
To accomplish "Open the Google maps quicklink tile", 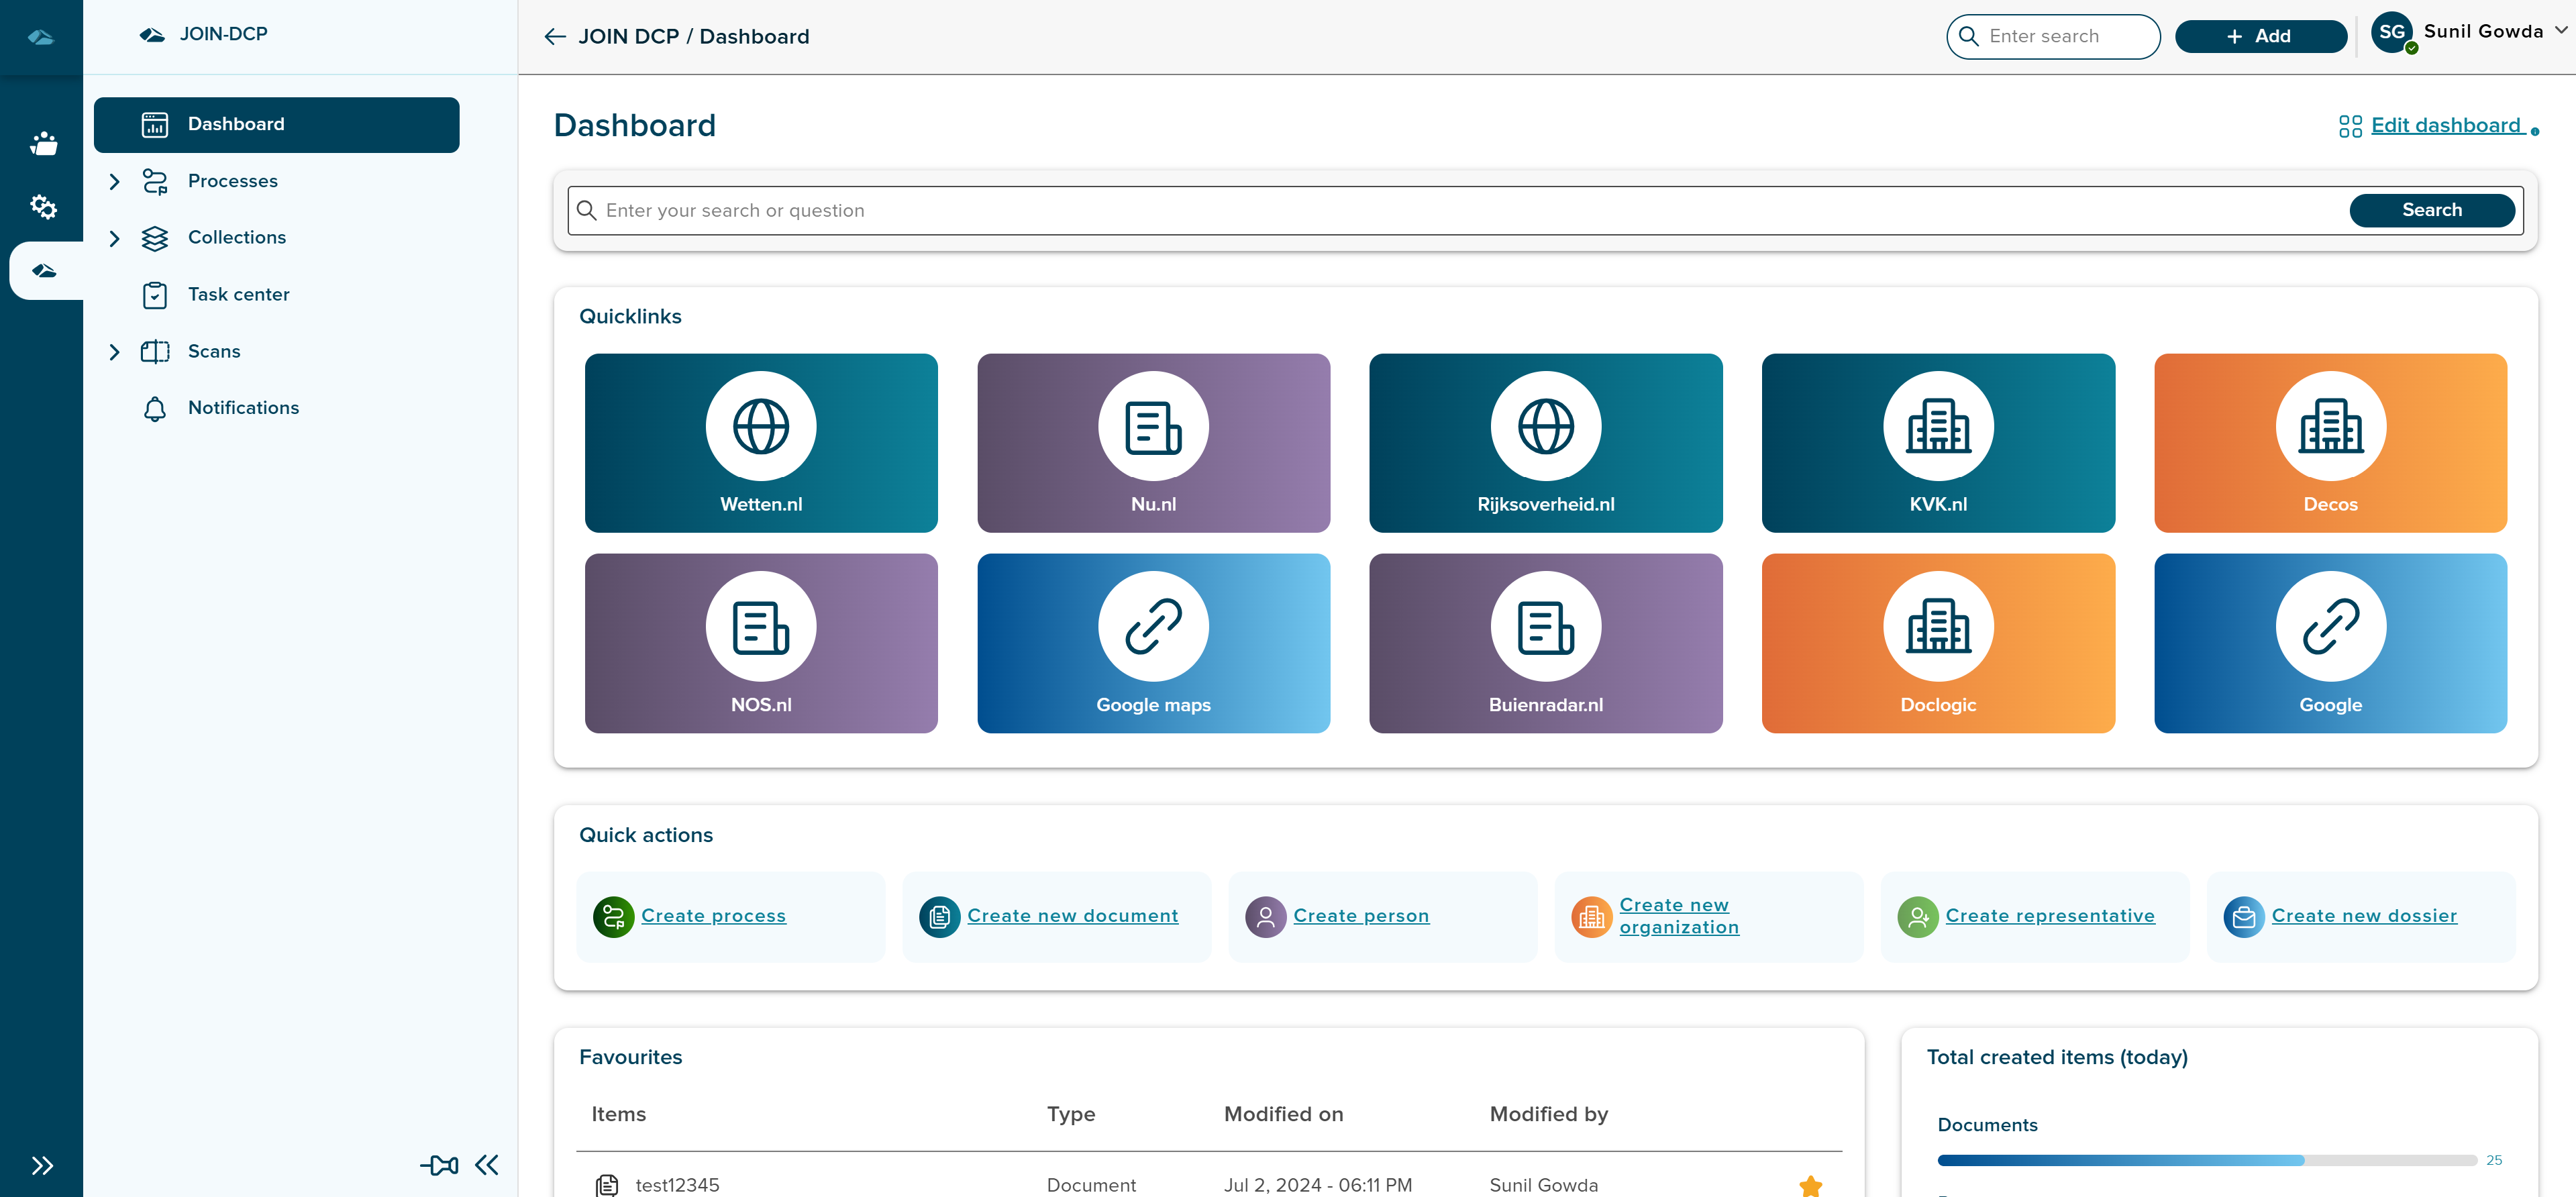I will [1153, 643].
